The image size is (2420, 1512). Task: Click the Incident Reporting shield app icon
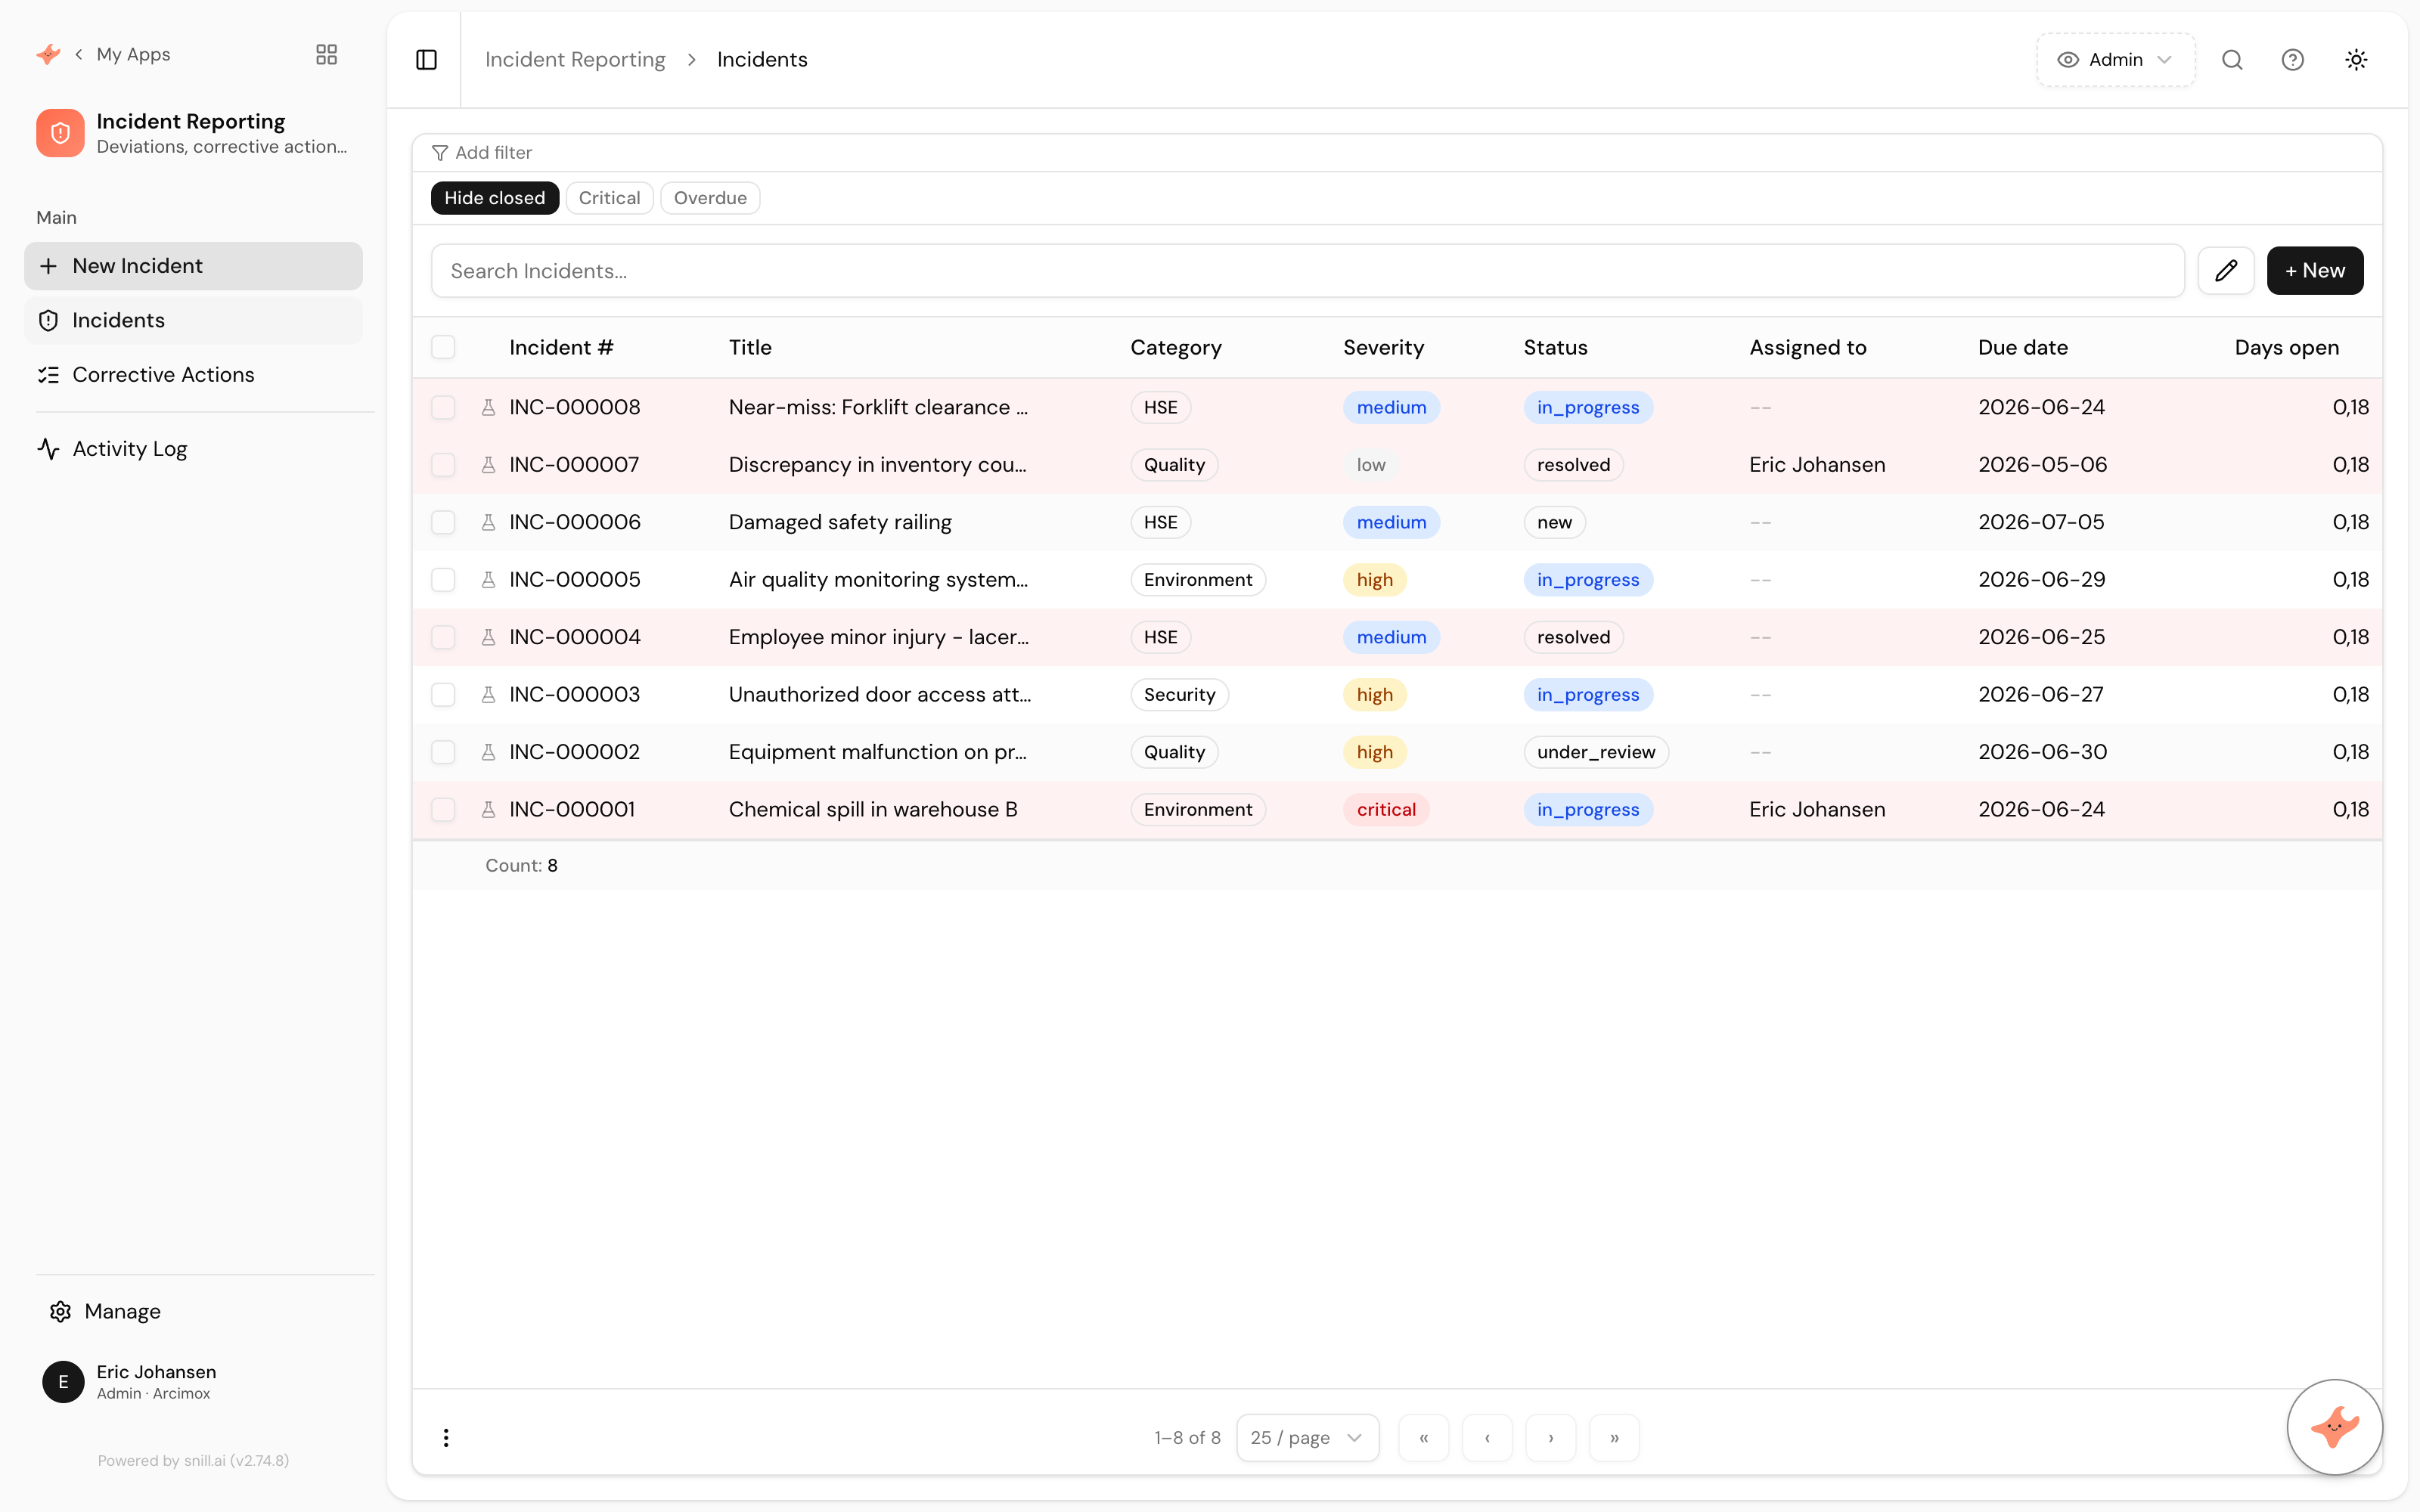pyautogui.click(x=60, y=133)
